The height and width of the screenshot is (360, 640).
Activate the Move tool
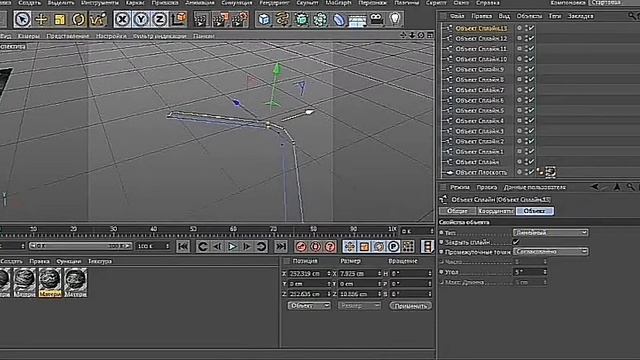pyautogui.click(x=41, y=19)
